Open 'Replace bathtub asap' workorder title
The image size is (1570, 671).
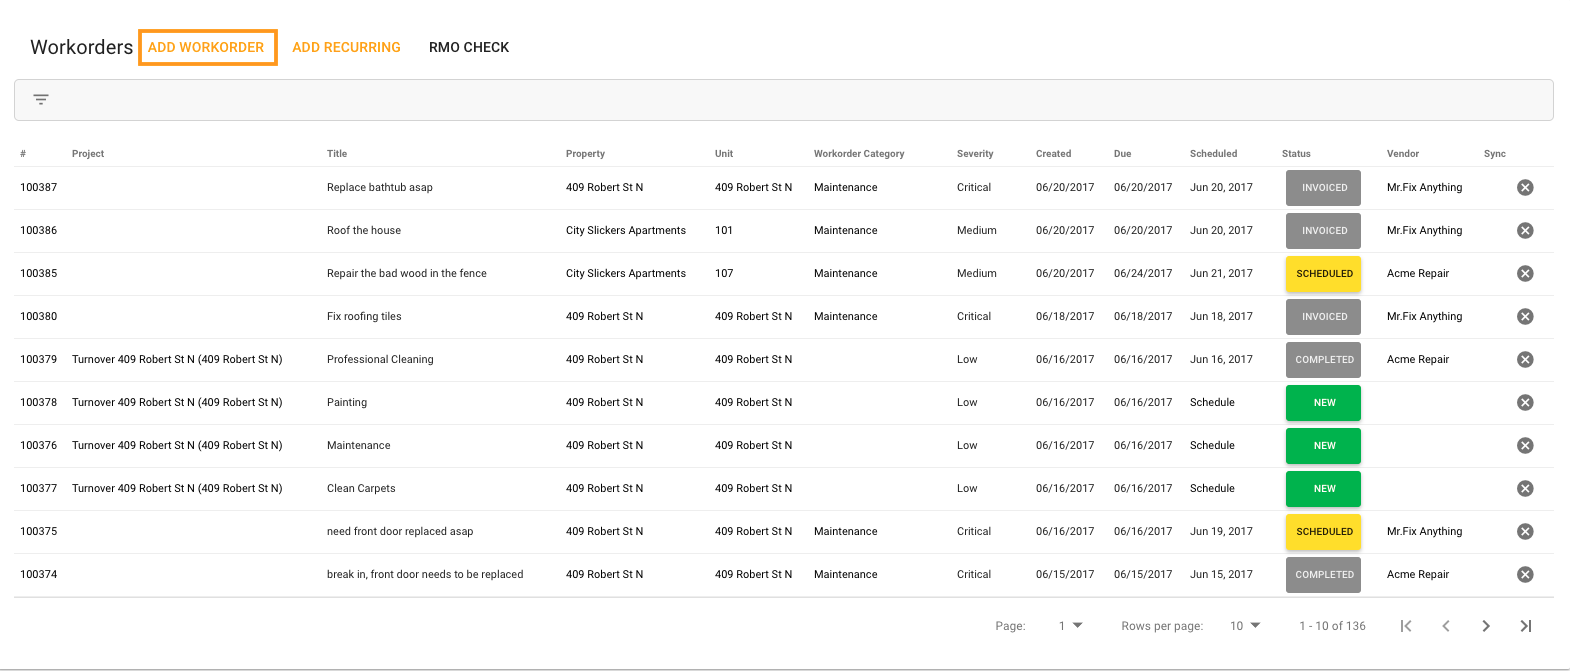[380, 187]
